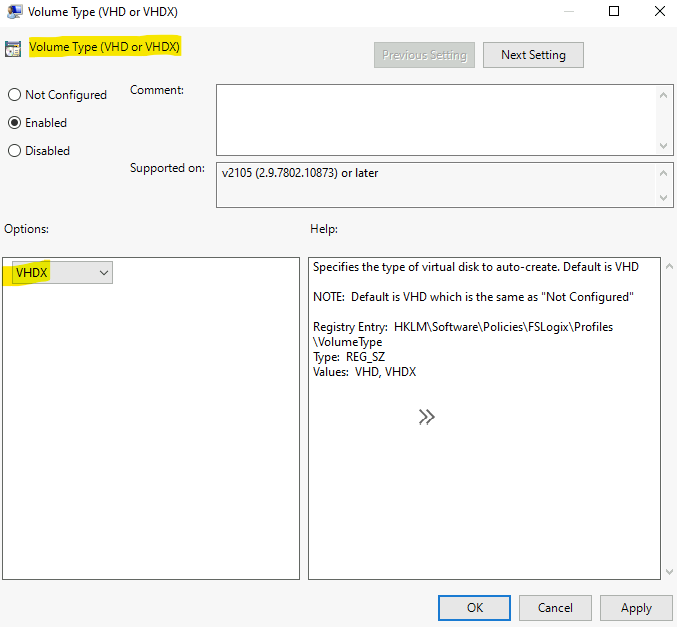Open the VHDX volume type dropdown

[63, 272]
